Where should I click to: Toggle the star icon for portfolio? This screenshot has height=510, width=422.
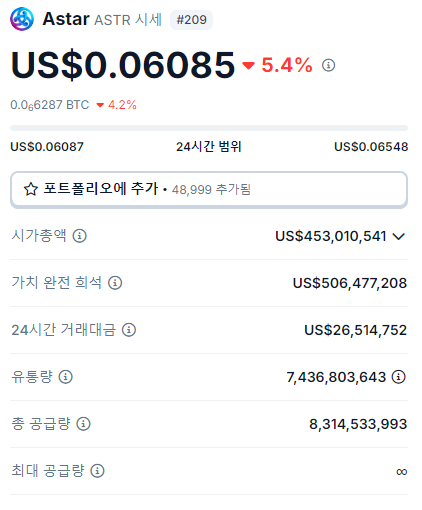click(31, 189)
